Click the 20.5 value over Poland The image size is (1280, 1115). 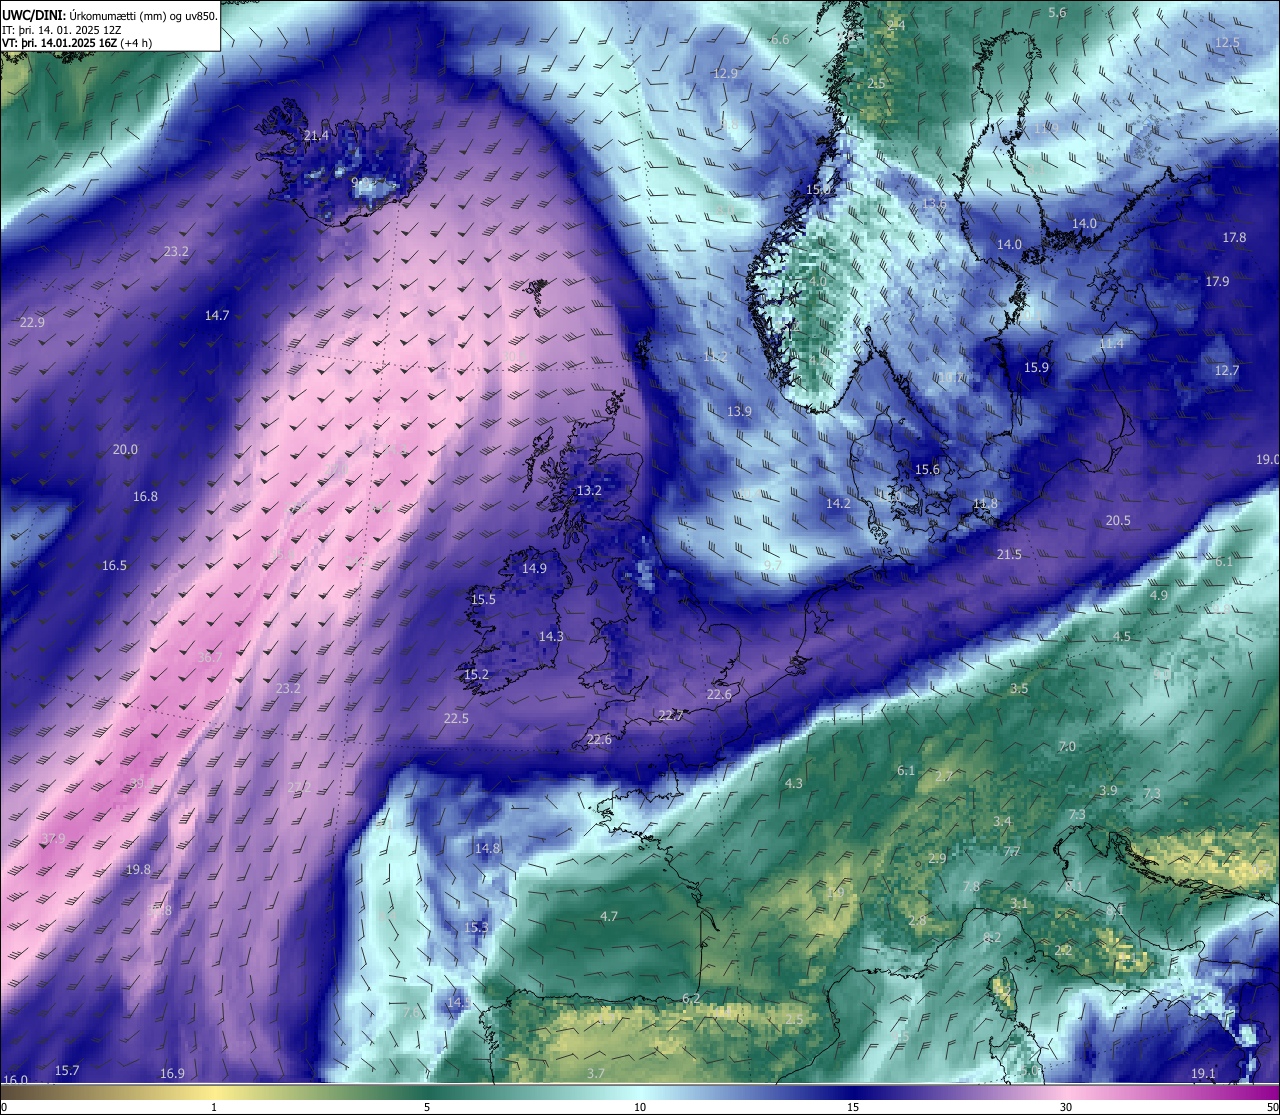click(1118, 520)
